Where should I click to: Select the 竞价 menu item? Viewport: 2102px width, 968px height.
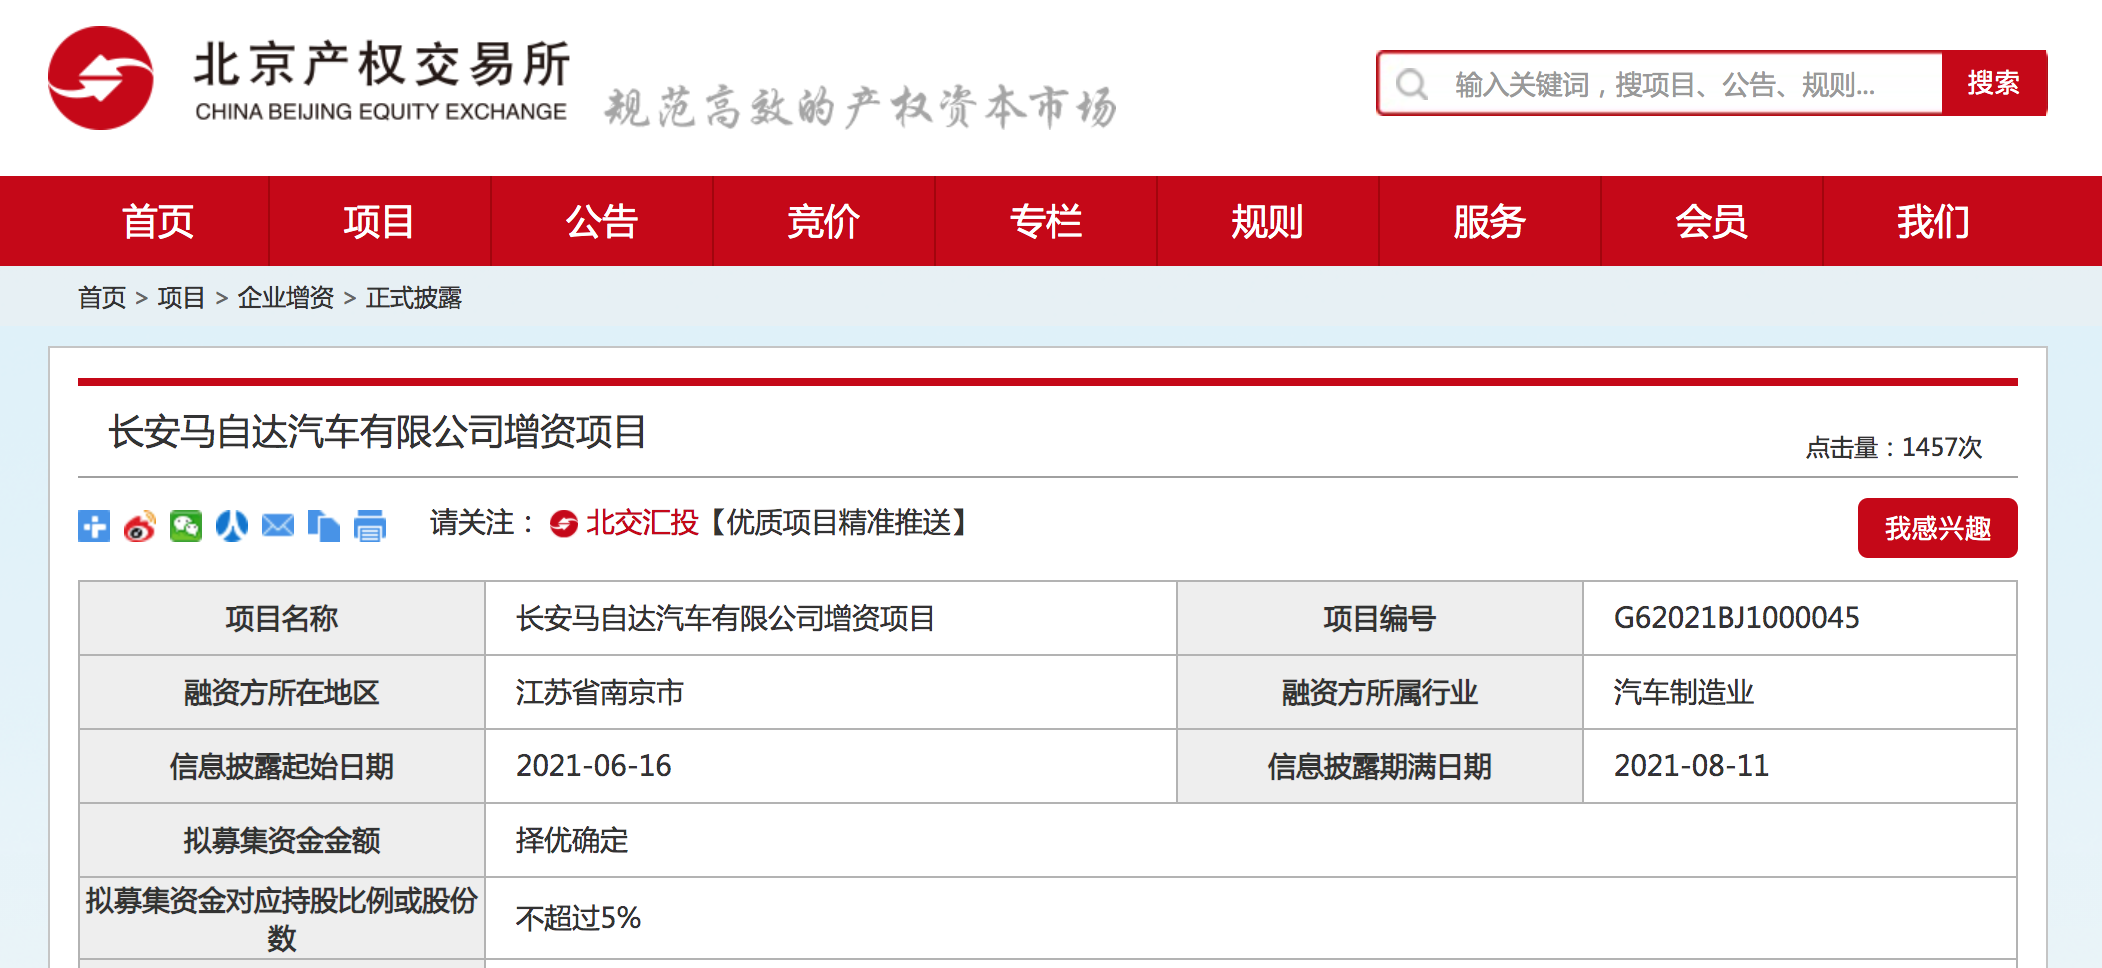[823, 221]
